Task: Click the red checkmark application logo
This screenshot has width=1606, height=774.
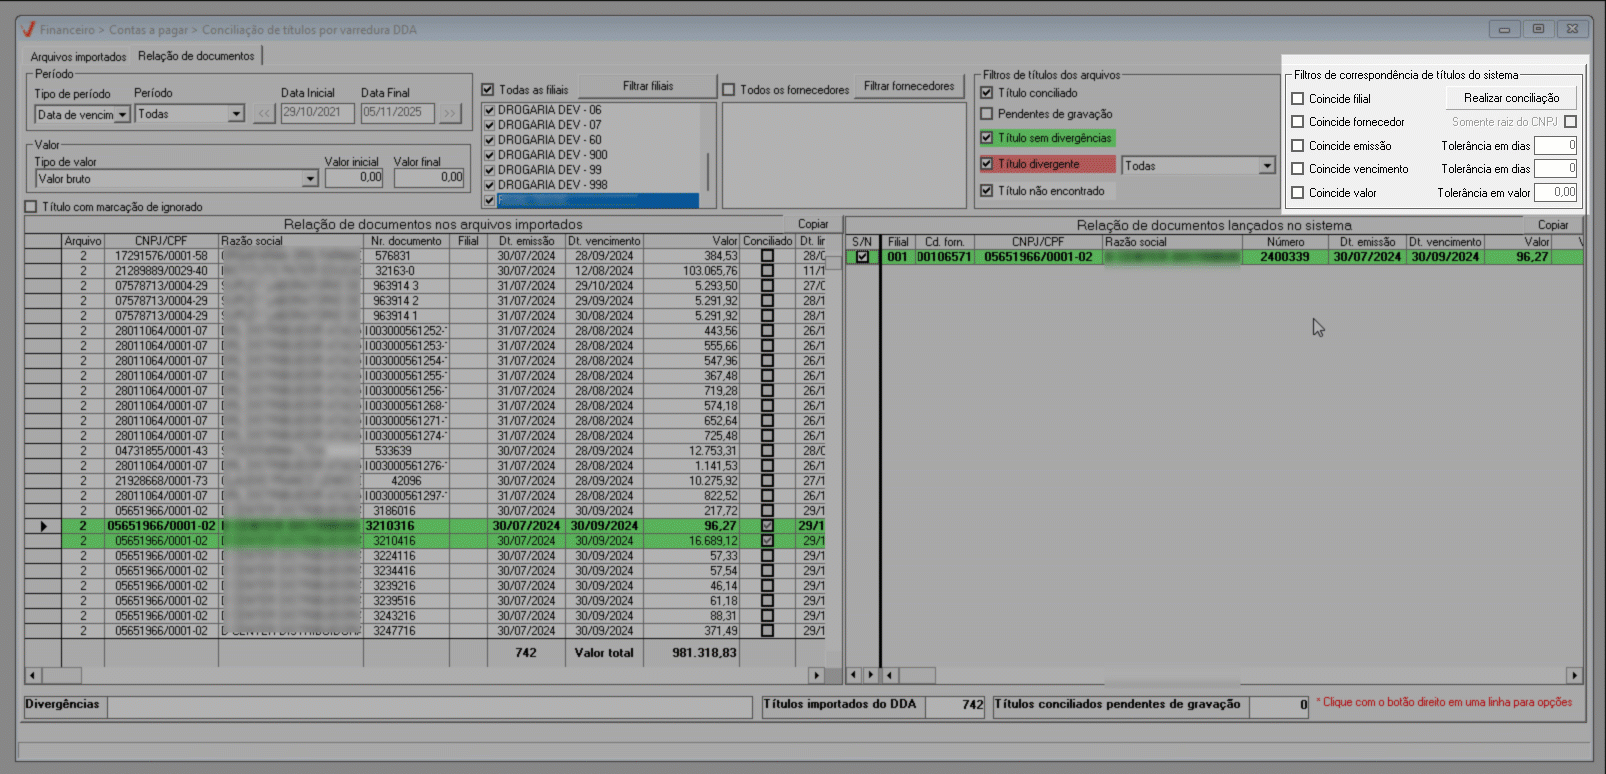Action: click(x=28, y=30)
